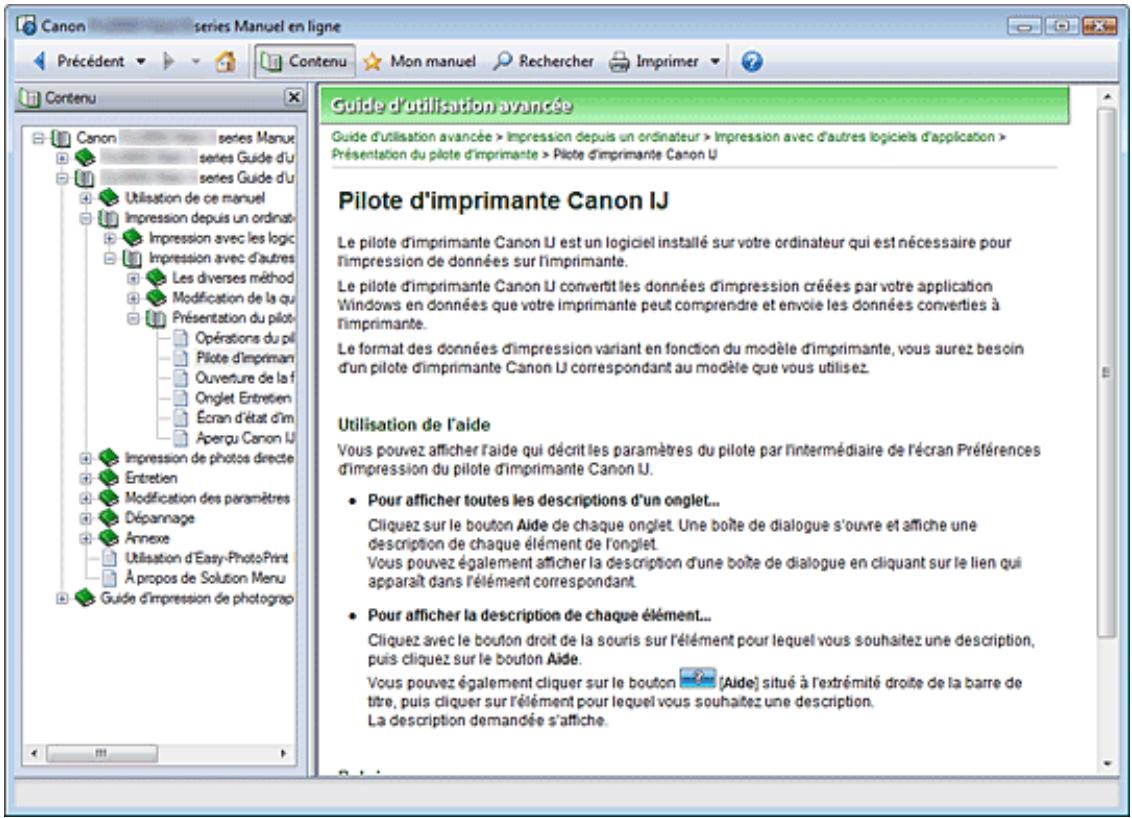Click the Pilote d'imprimante Canon IJ heading
This screenshot has height=818, width=1132.
coord(503,201)
